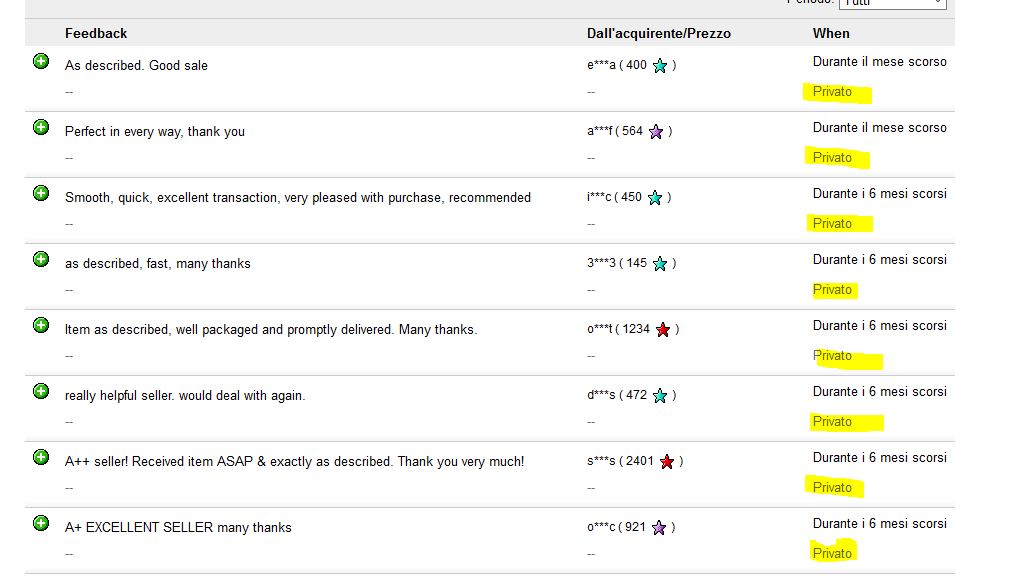Viewport: 1027px width, 581px height.
Task: Click the purple star beside o***c (921)
Action: point(659,528)
